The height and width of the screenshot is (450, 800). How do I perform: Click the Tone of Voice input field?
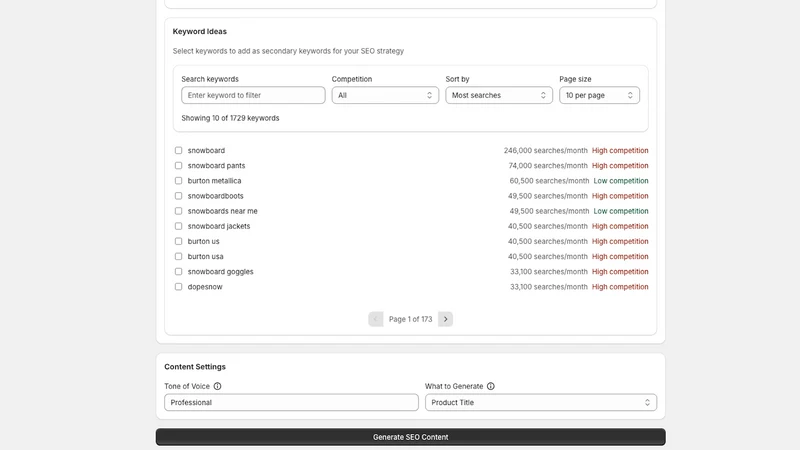click(291, 403)
